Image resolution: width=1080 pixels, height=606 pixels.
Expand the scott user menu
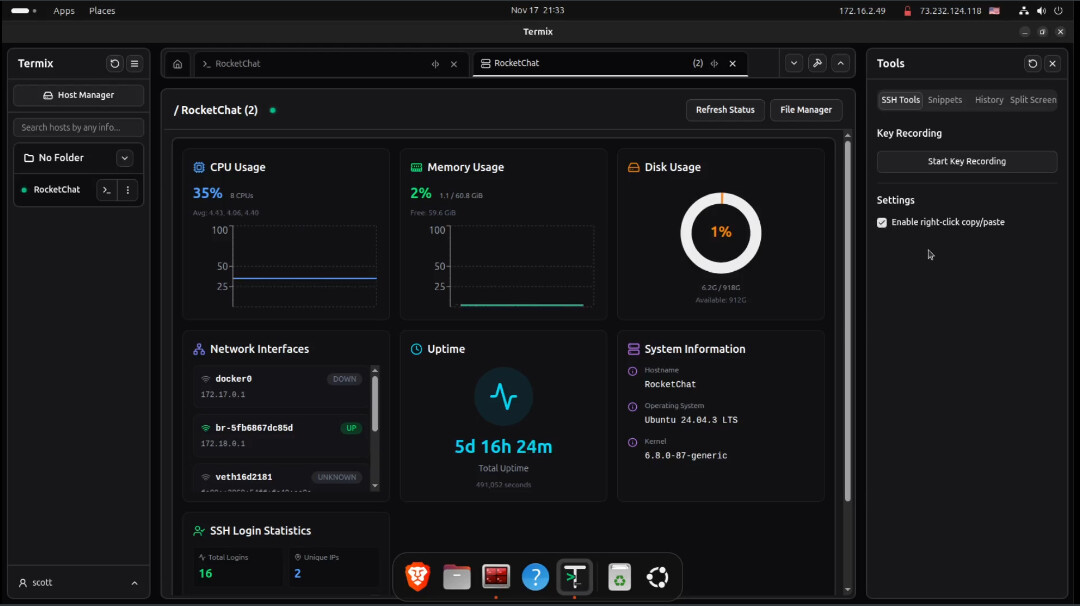click(x=134, y=583)
